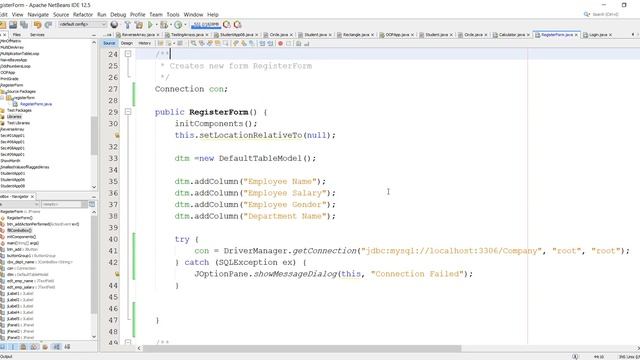The height and width of the screenshot is (360, 640).
Task: Click the Output tab at bottom
Action: pyautogui.click(x=6, y=357)
